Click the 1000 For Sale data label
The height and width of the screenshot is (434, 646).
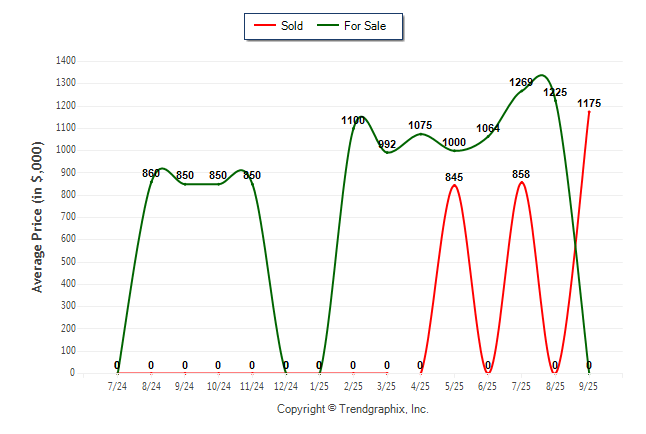tap(454, 142)
